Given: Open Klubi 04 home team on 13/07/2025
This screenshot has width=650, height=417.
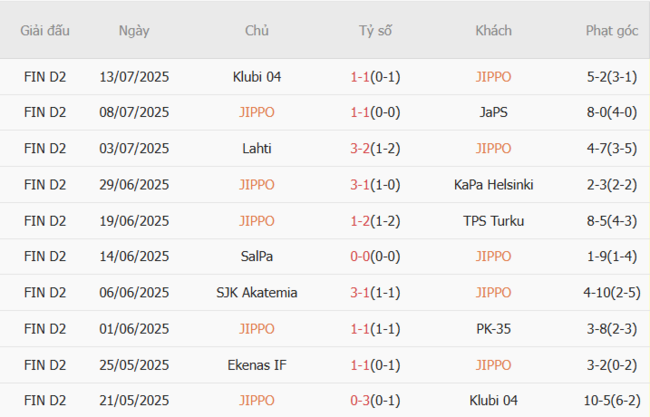Looking at the screenshot, I should 256,76.
